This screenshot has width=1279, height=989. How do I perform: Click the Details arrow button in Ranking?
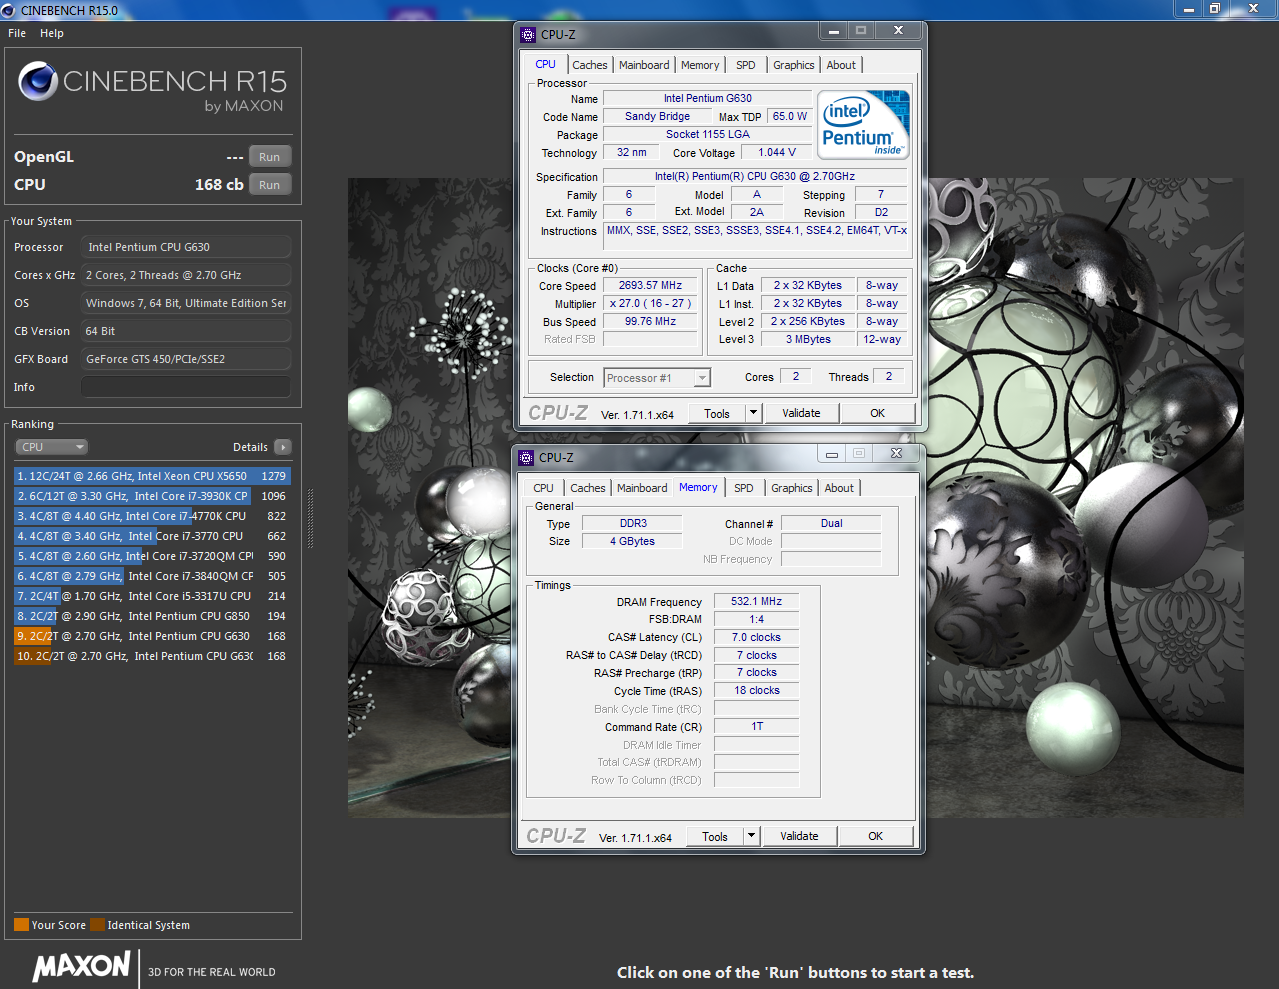[x=283, y=447]
